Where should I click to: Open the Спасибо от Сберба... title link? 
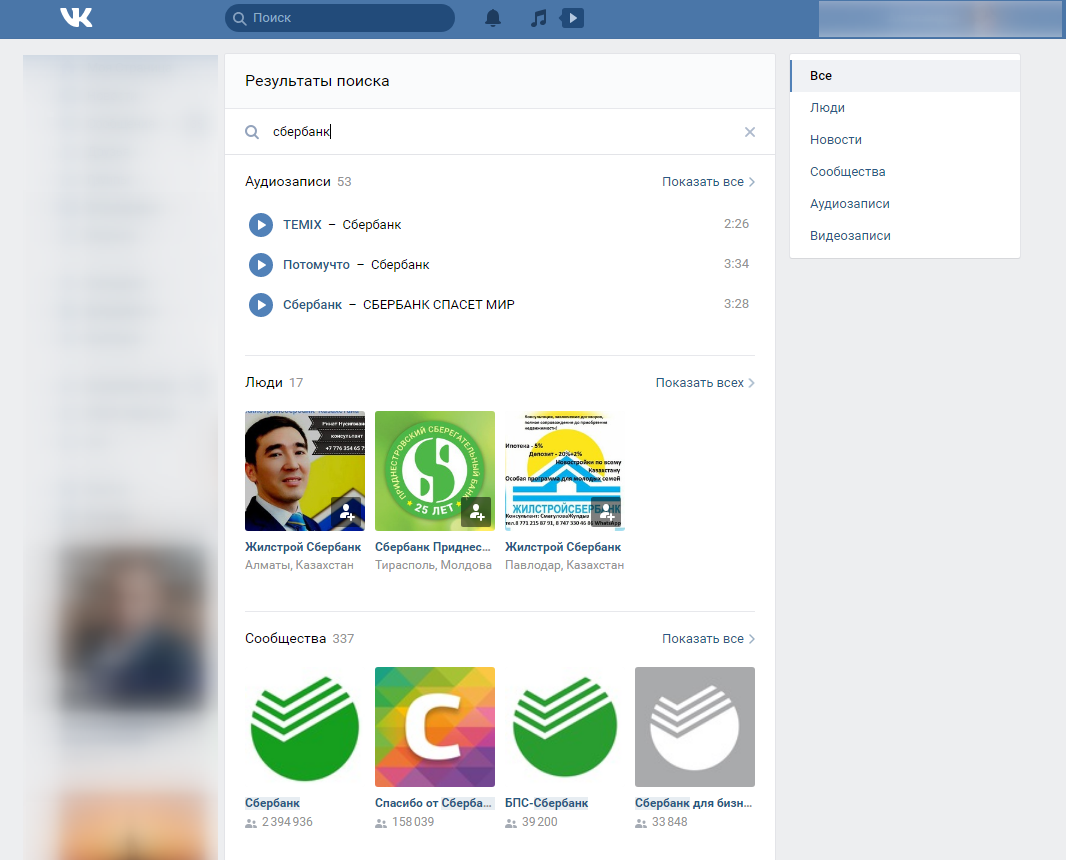tap(433, 803)
